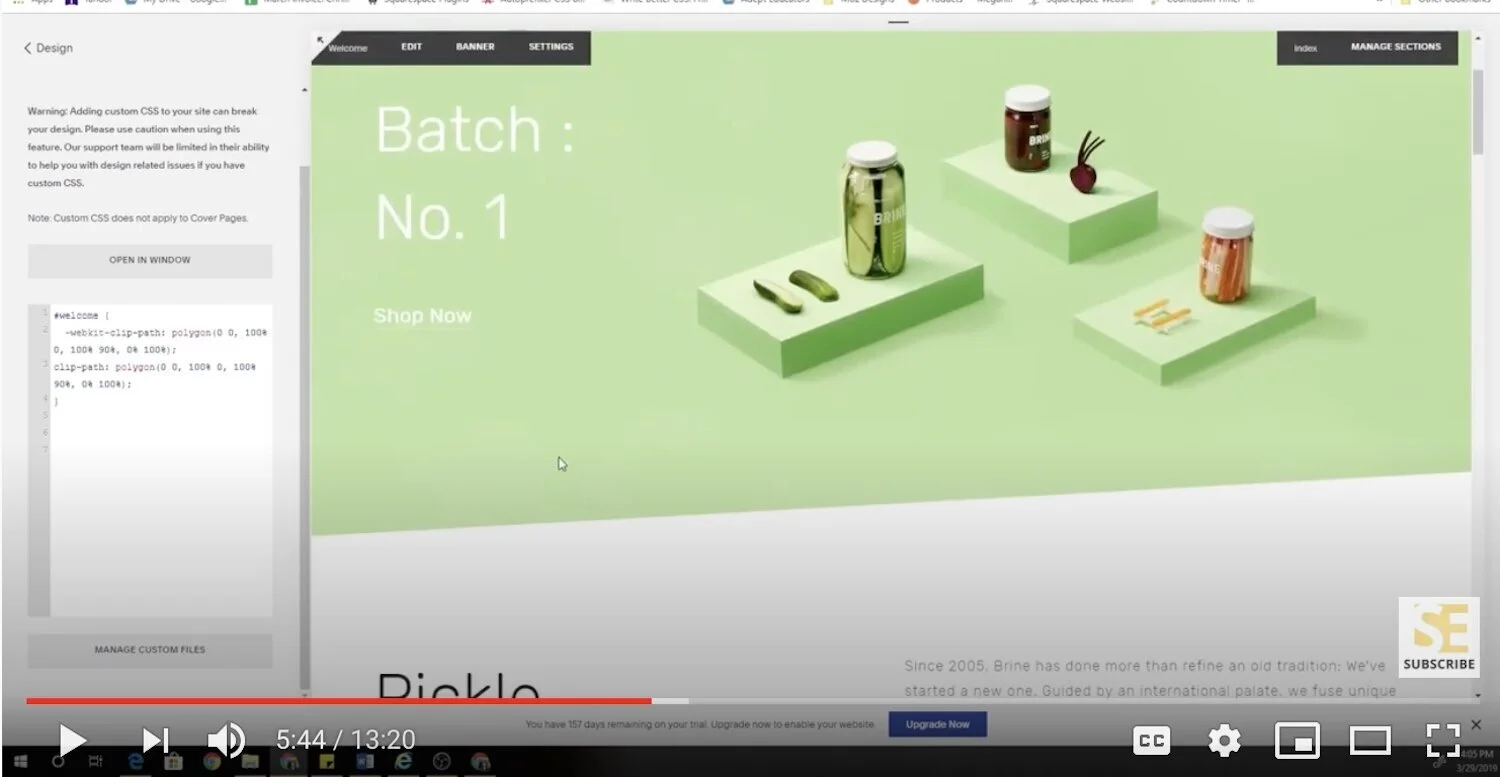Image resolution: width=1500 pixels, height=777 pixels.
Task: Click the custom CSS warning text
Action: 149,147
